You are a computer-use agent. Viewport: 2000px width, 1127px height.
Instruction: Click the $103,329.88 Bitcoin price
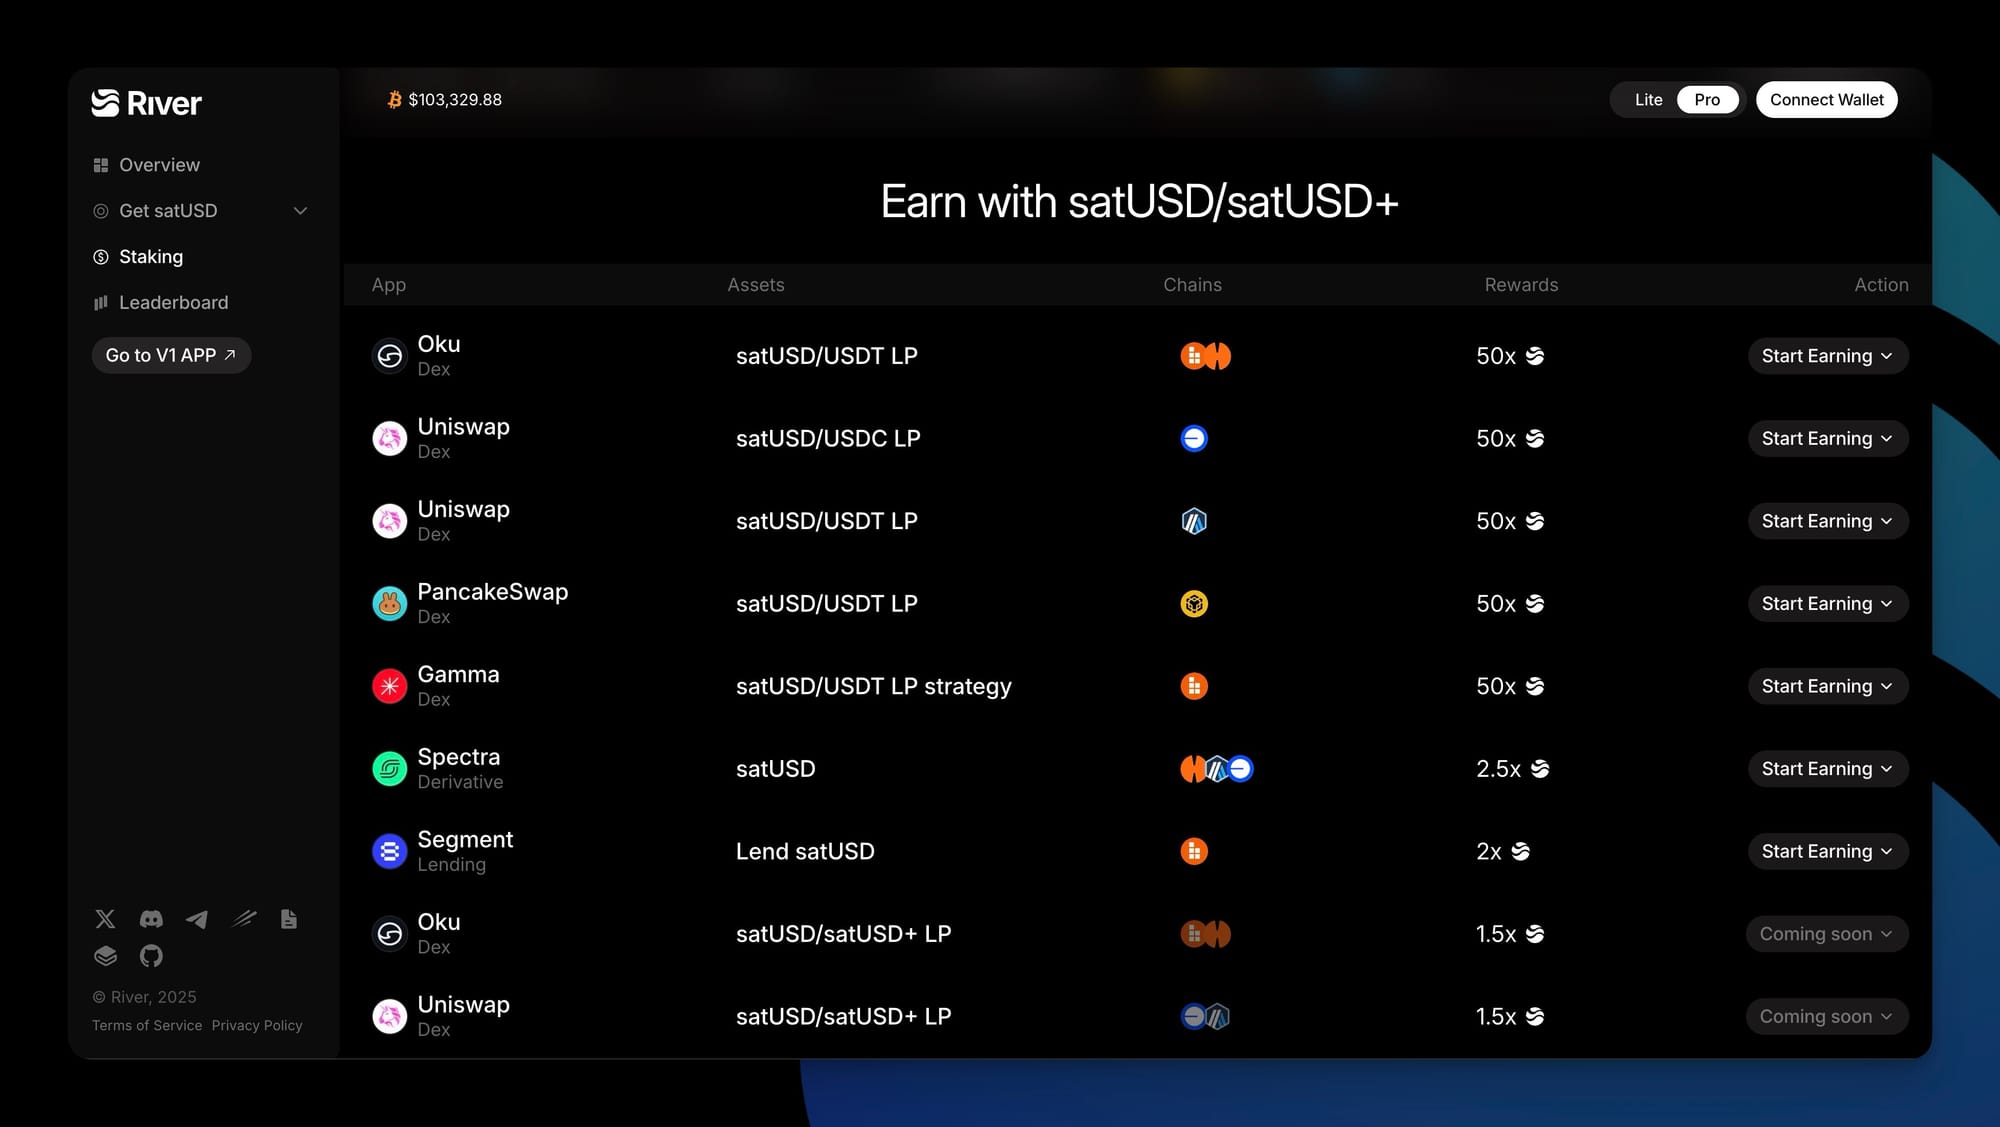[x=455, y=99]
